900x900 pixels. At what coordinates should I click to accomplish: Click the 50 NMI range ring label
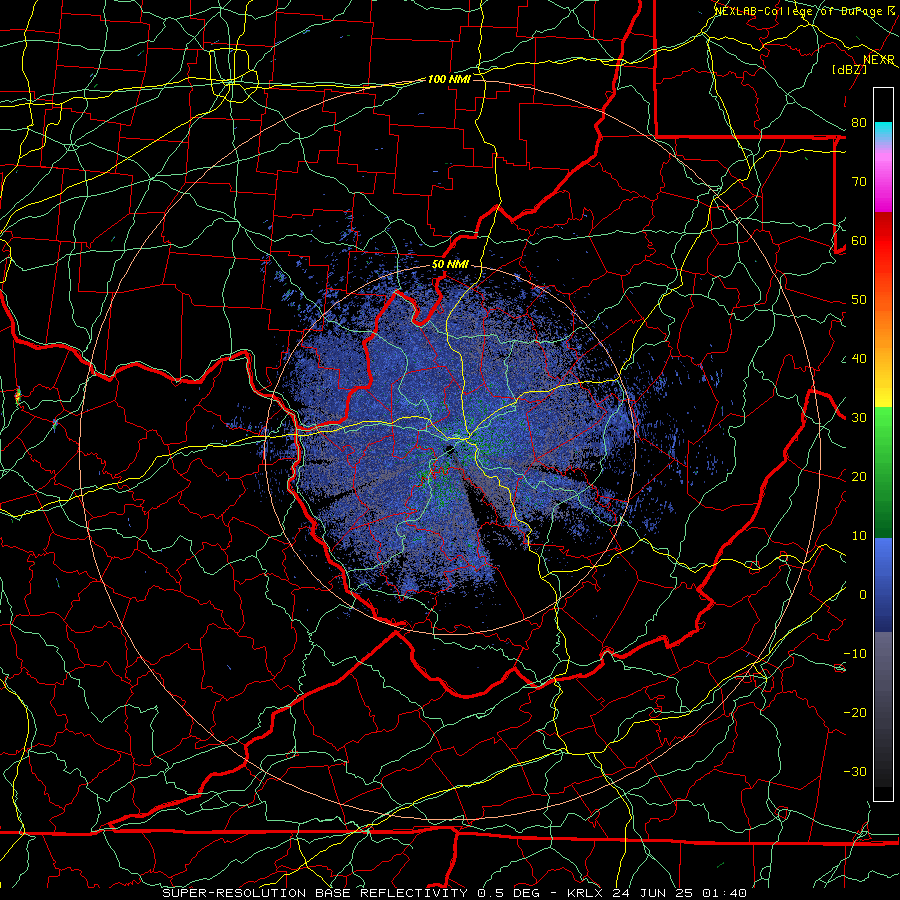(450, 265)
